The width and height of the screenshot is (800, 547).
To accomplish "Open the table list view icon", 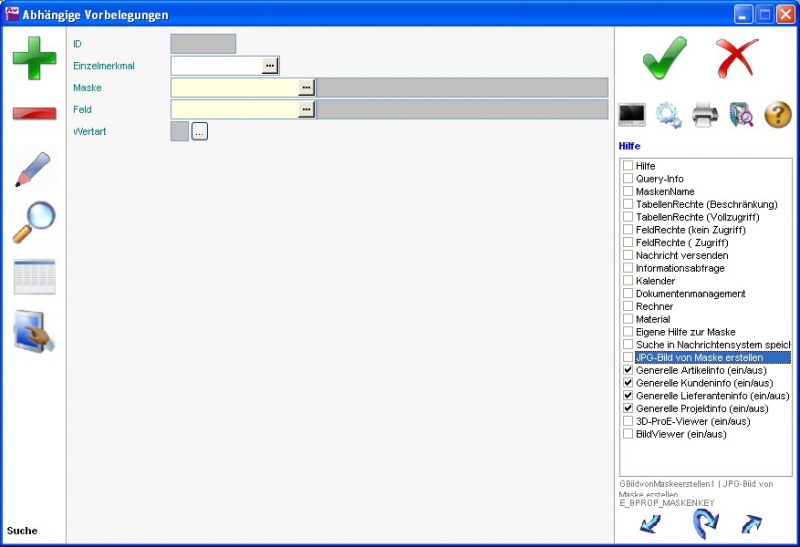I will (34, 277).
